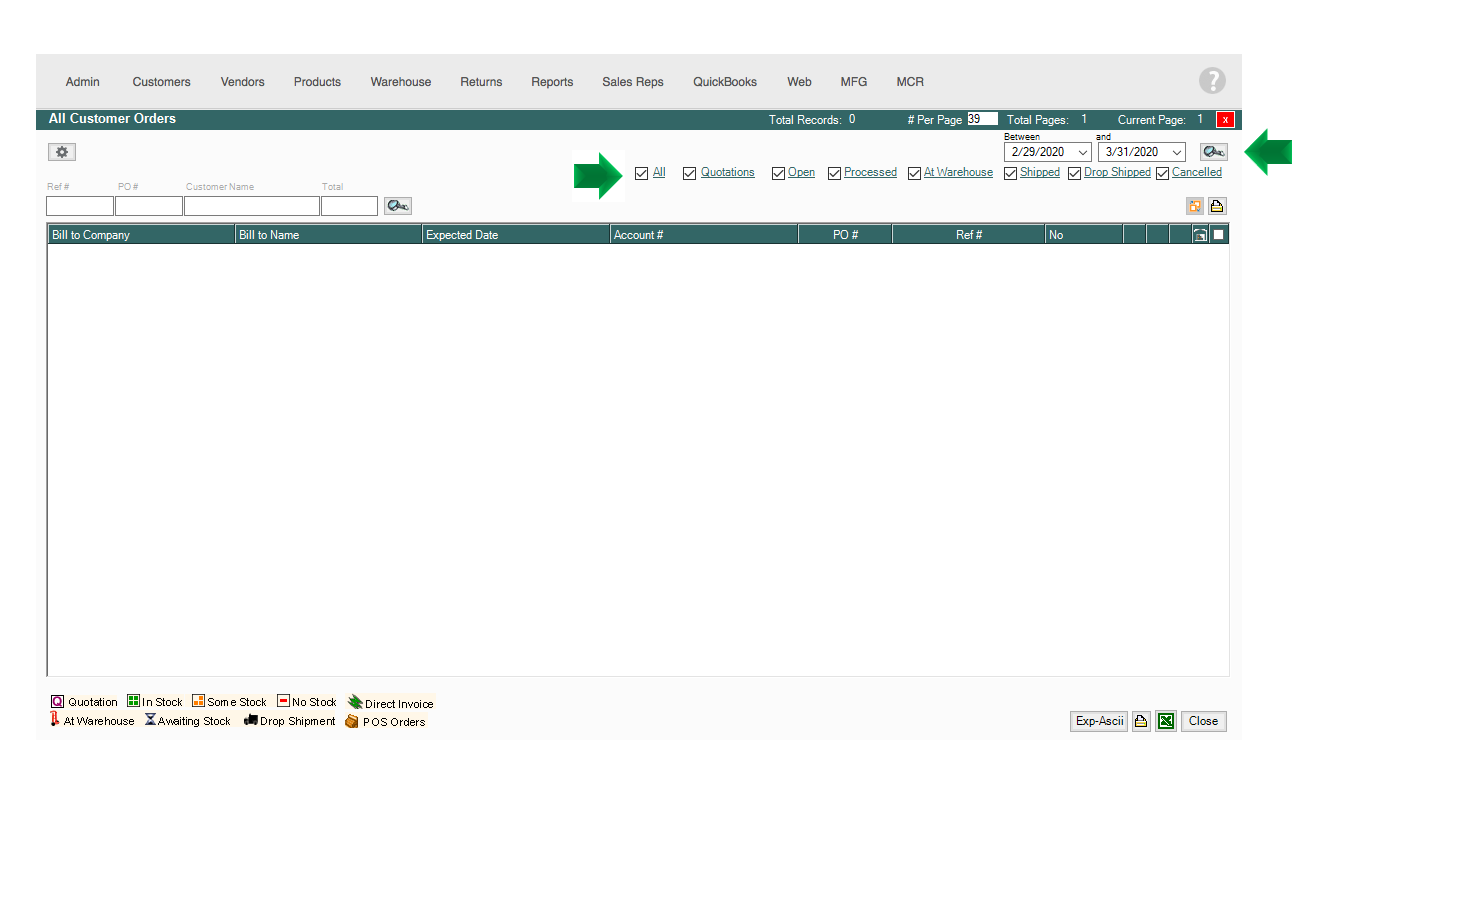This screenshot has height=918, width=1478.
Task: Open the Warehouse menu
Action: pyautogui.click(x=400, y=82)
